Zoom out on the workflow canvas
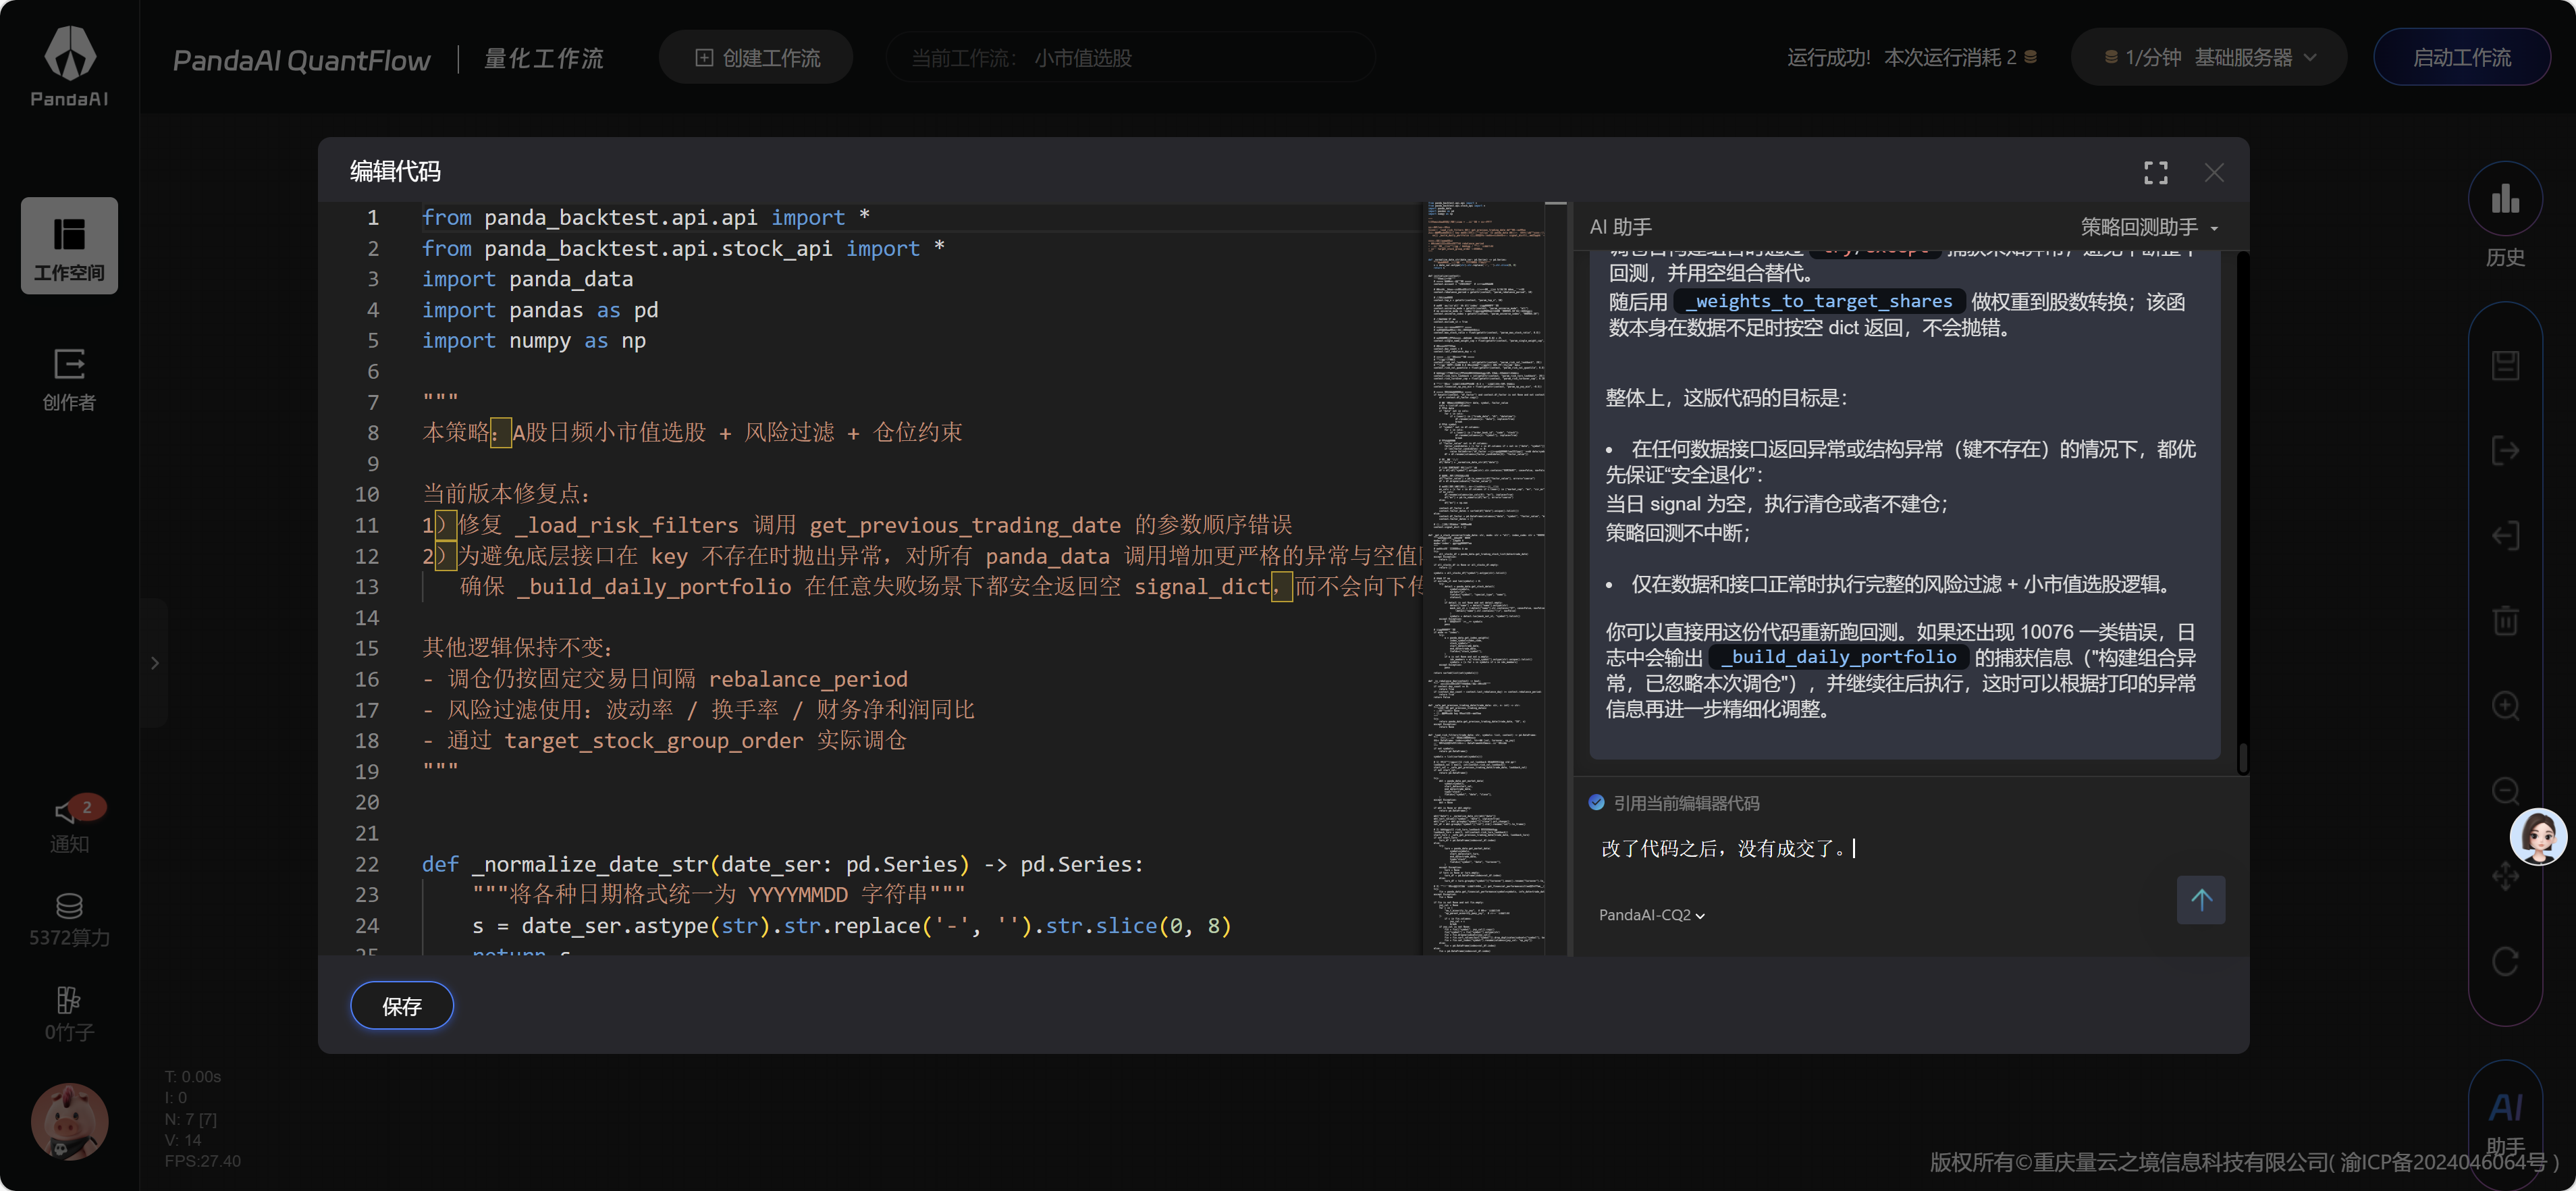This screenshot has height=1191, width=2576. [2505, 790]
